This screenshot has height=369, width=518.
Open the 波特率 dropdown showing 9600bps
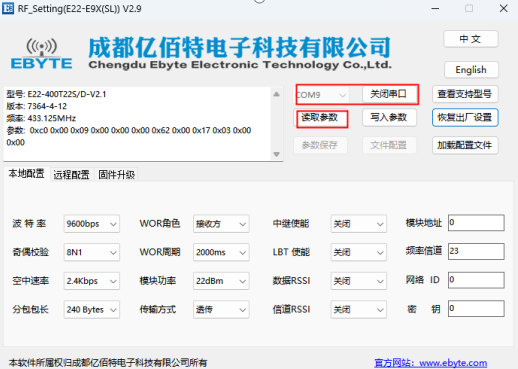pos(92,224)
